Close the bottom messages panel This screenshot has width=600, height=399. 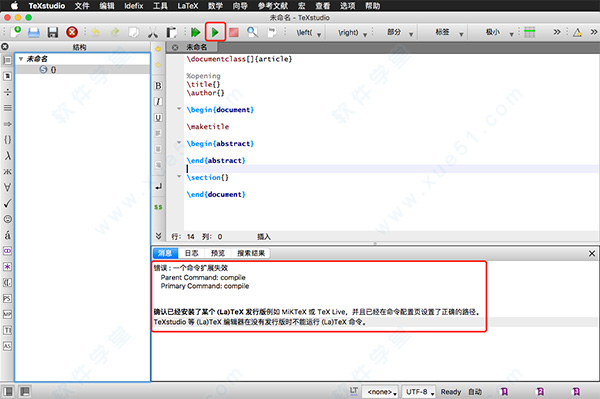pos(592,253)
